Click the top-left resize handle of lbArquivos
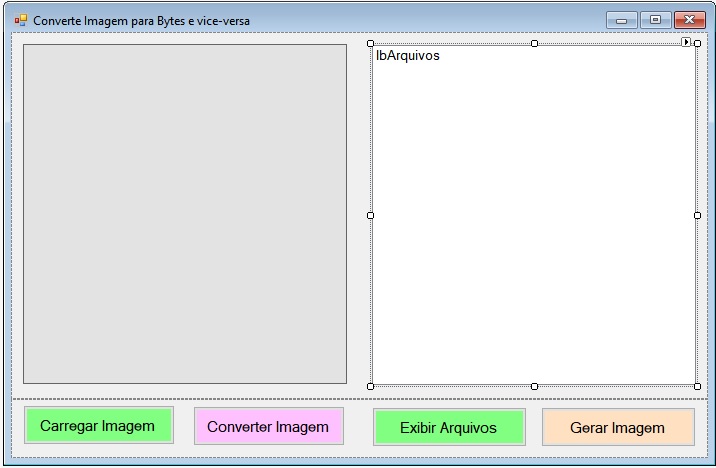This screenshot has width=716, height=468. point(371,44)
